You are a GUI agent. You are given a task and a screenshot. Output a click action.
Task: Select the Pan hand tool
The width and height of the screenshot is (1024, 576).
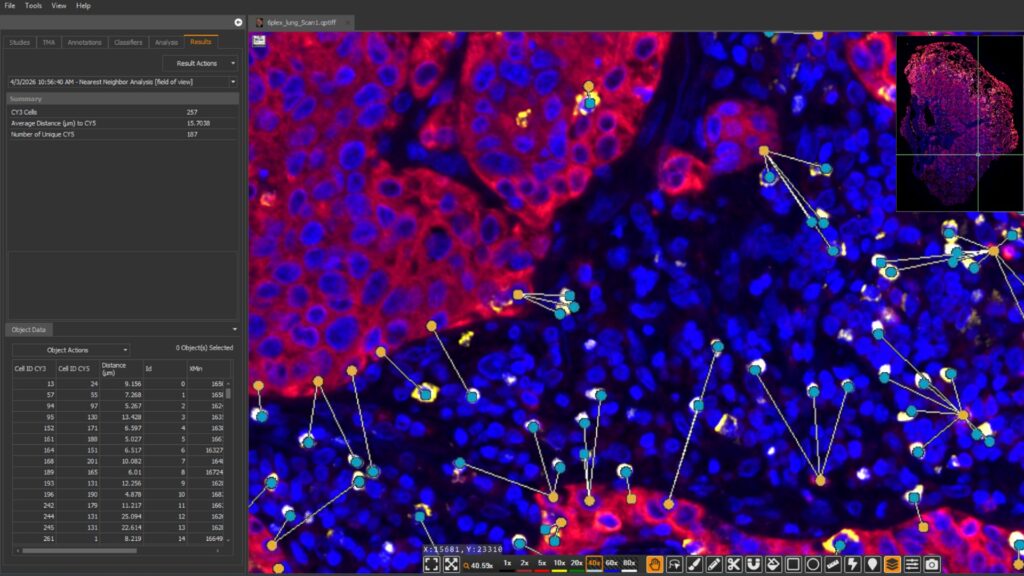click(654, 564)
